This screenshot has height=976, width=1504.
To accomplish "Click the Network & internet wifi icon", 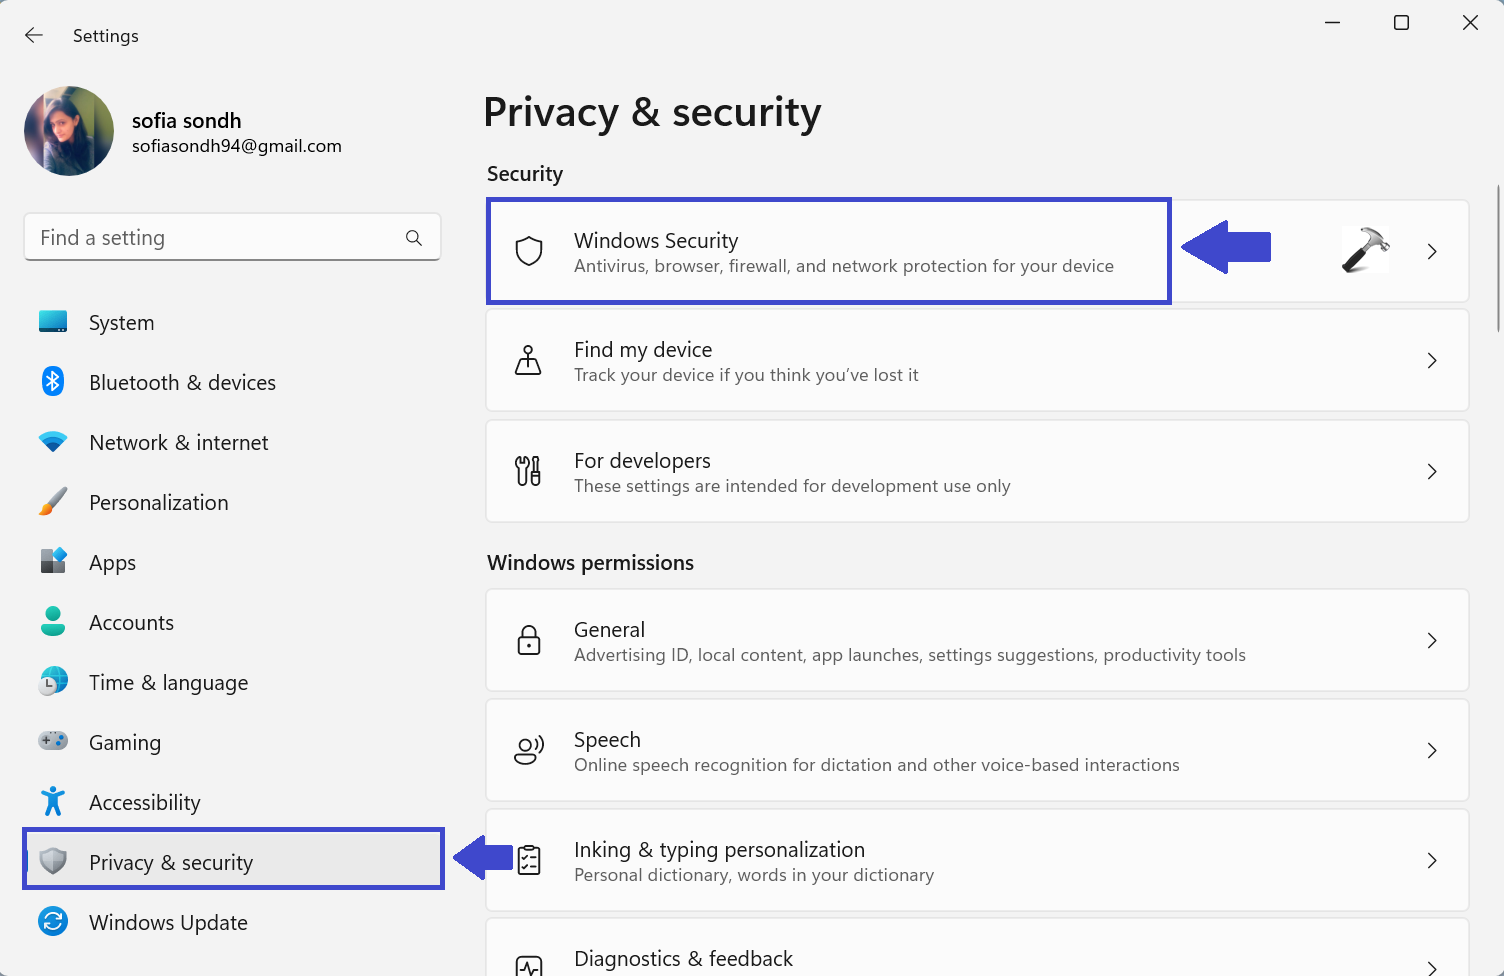I will [x=53, y=442].
